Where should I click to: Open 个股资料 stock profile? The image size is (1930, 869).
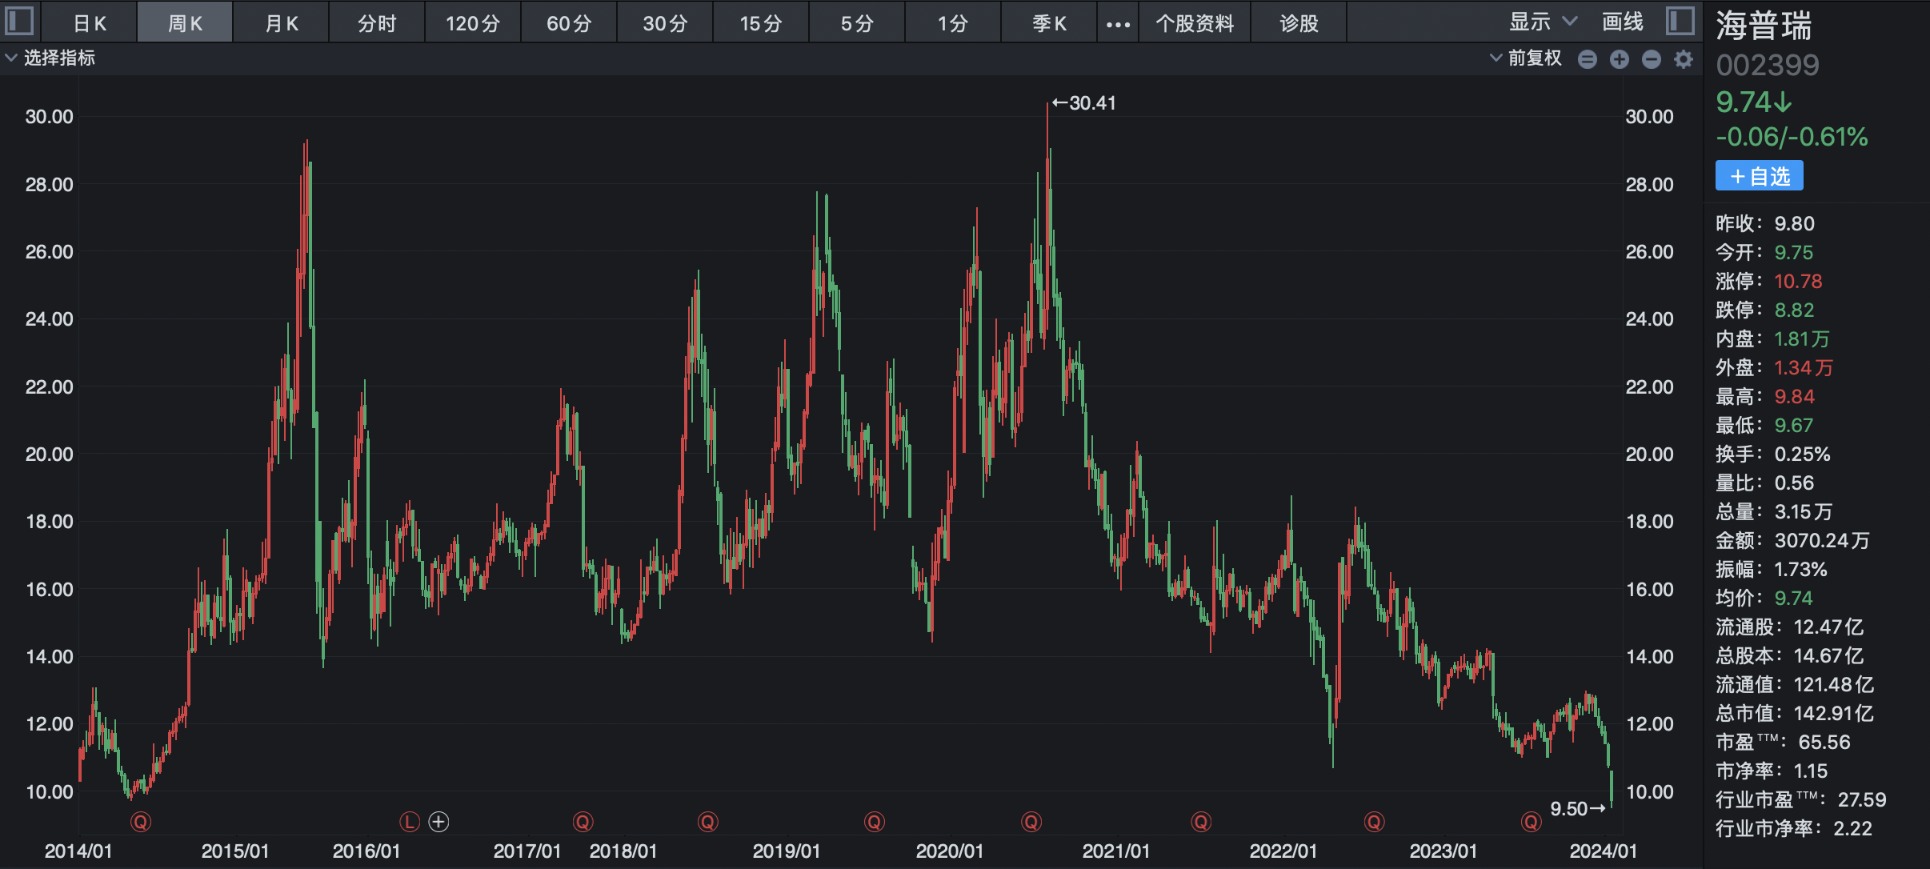(x=1195, y=23)
